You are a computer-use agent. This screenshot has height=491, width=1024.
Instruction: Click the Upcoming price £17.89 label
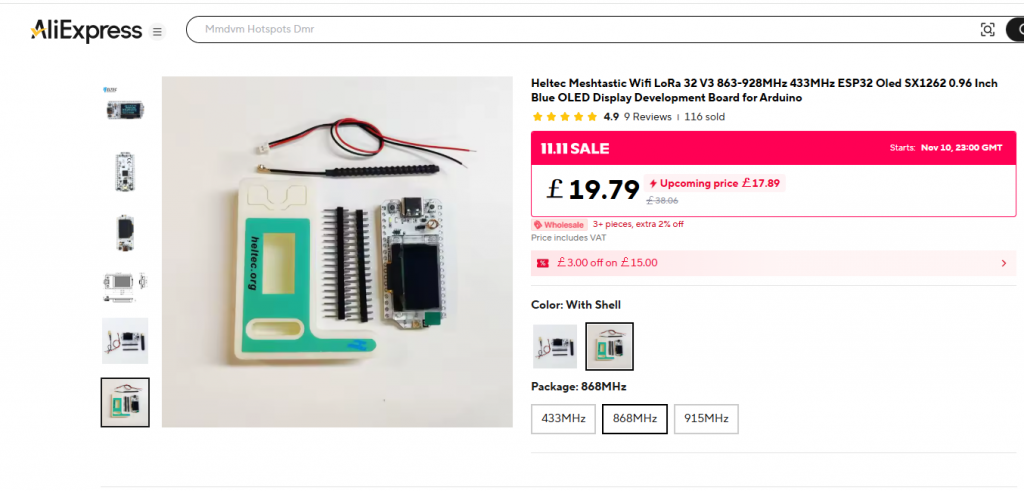tap(716, 183)
